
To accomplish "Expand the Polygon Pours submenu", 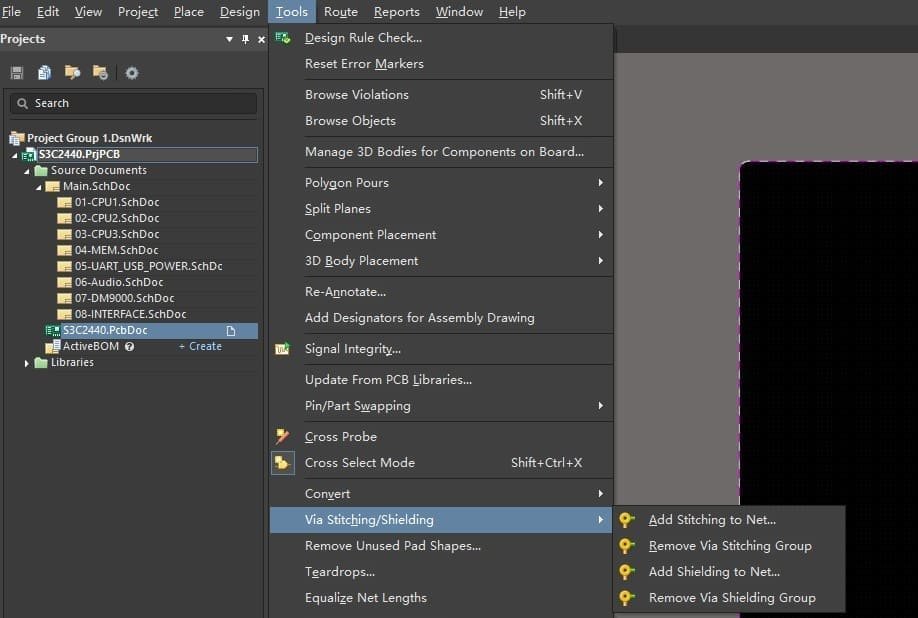I will (x=601, y=183).
